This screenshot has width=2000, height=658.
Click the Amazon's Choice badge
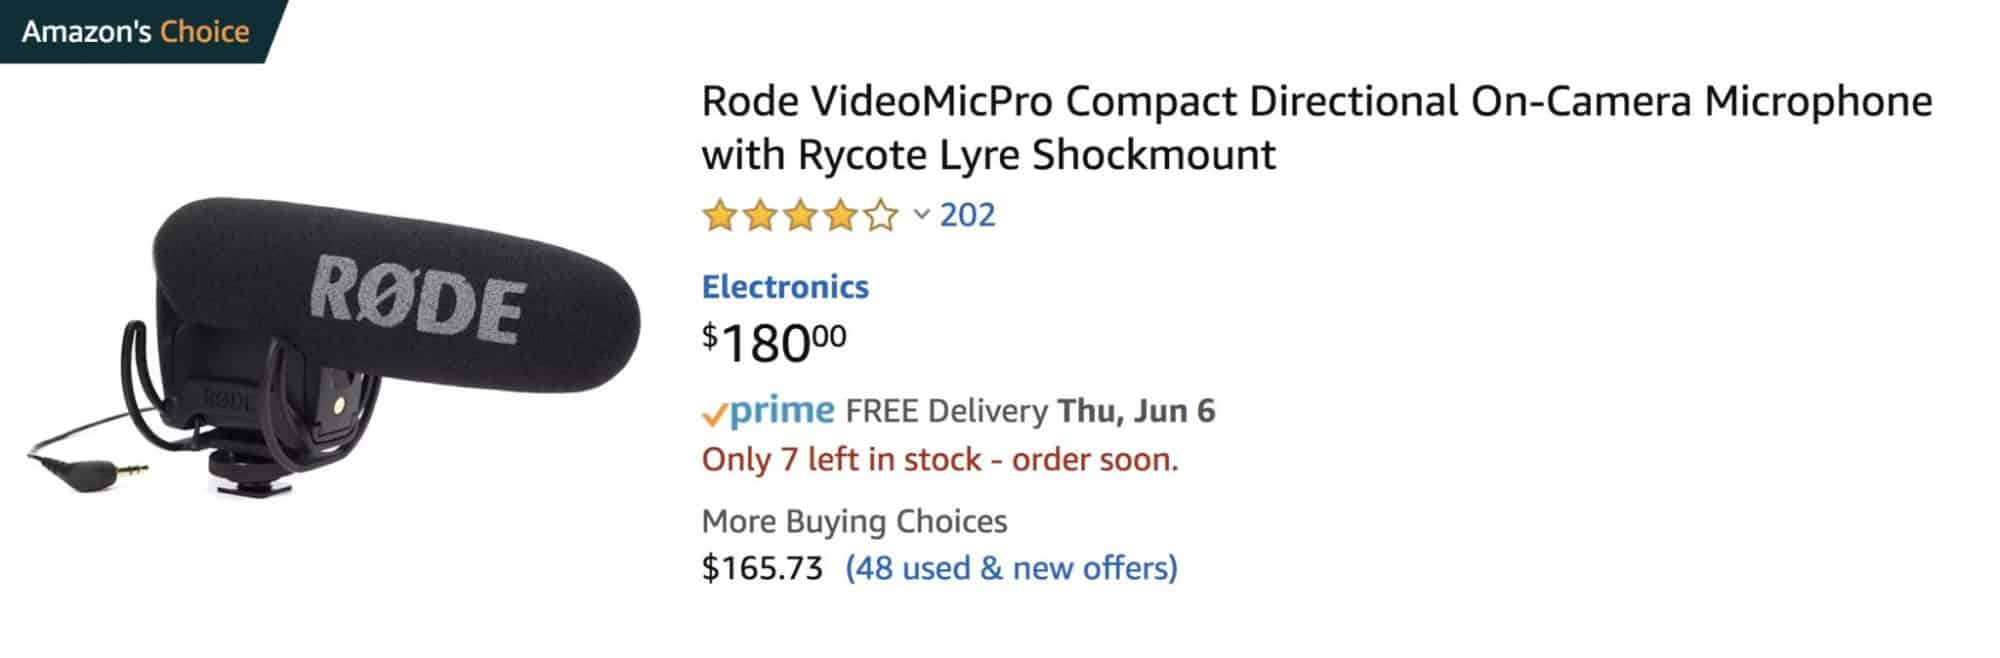tap(135, 30)
